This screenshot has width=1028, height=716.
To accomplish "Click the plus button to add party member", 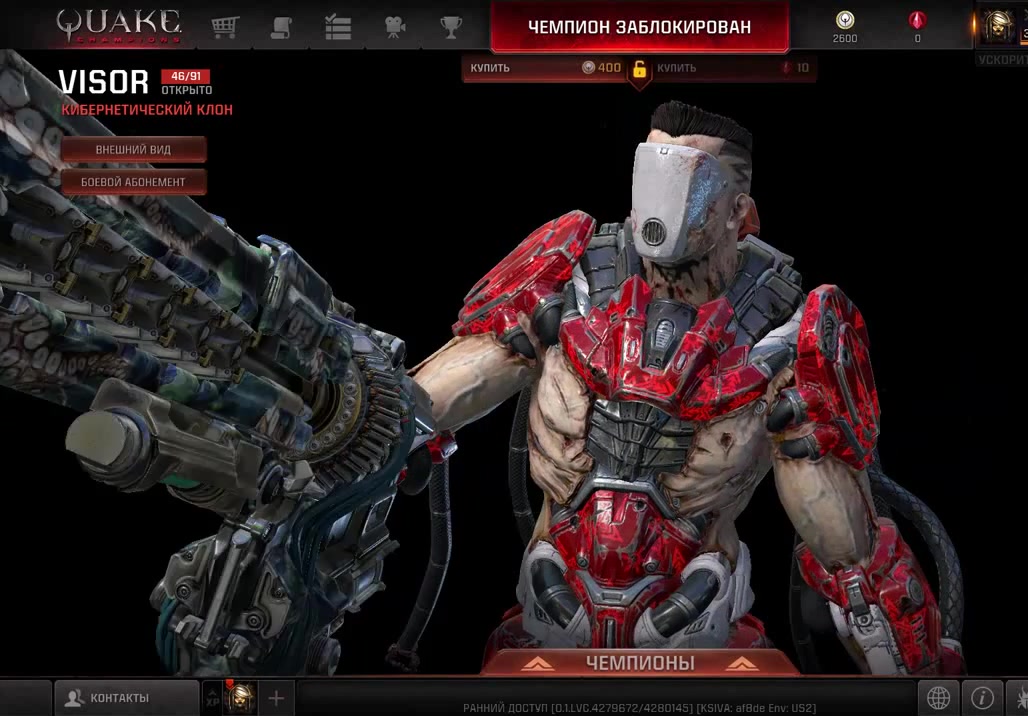I will (277, 697).
